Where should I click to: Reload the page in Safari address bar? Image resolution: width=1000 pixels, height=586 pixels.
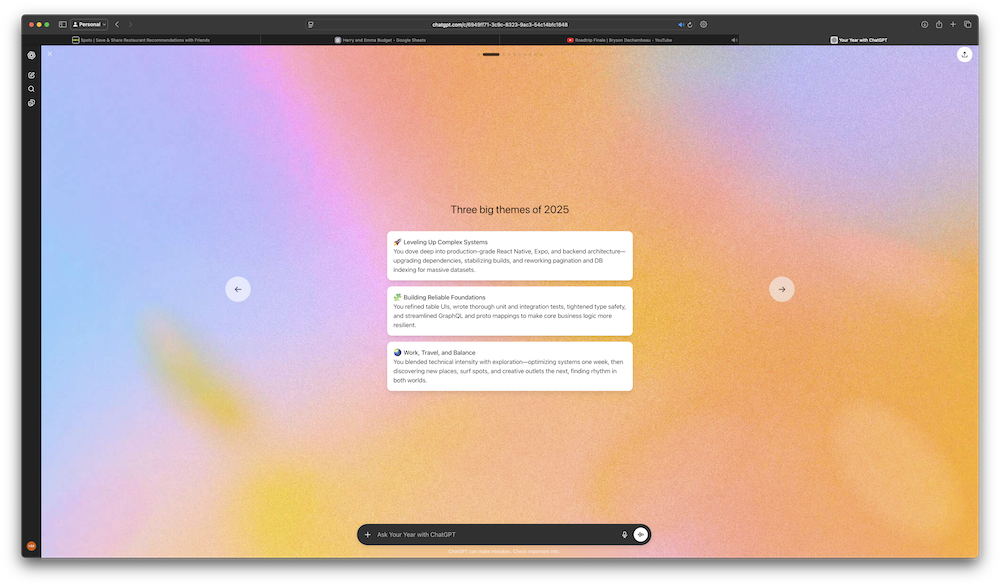point(690,24)
